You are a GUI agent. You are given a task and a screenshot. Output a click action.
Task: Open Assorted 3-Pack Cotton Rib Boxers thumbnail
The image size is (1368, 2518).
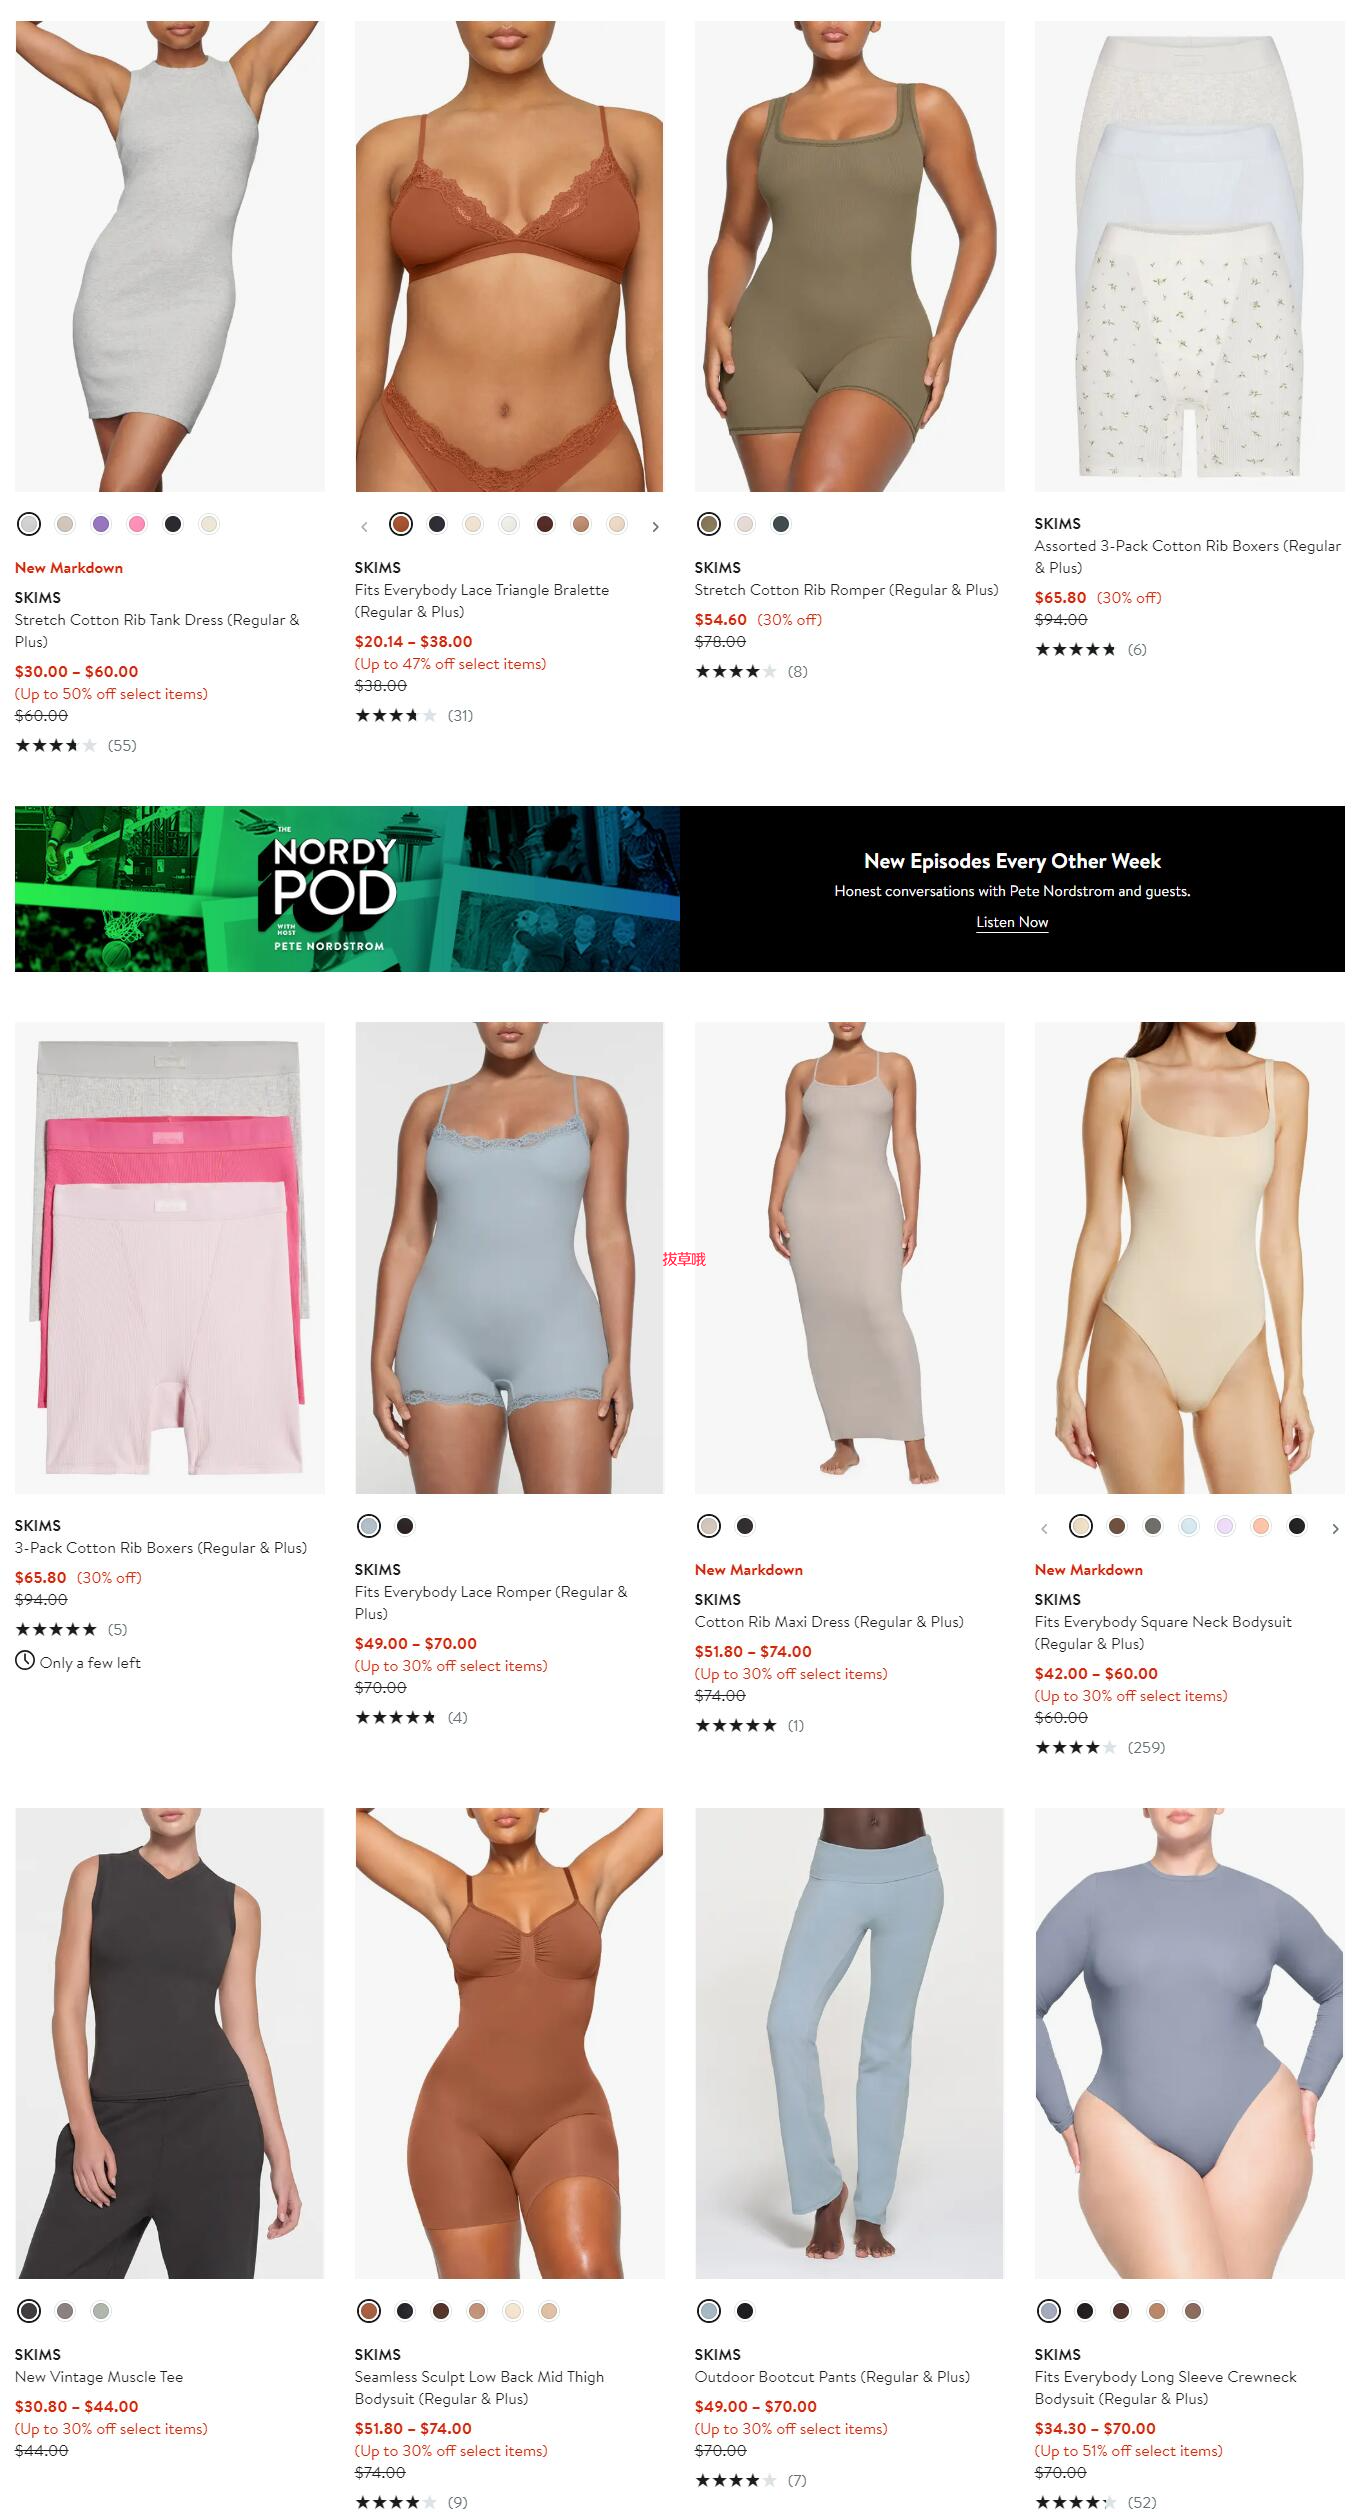[1189, 256]
